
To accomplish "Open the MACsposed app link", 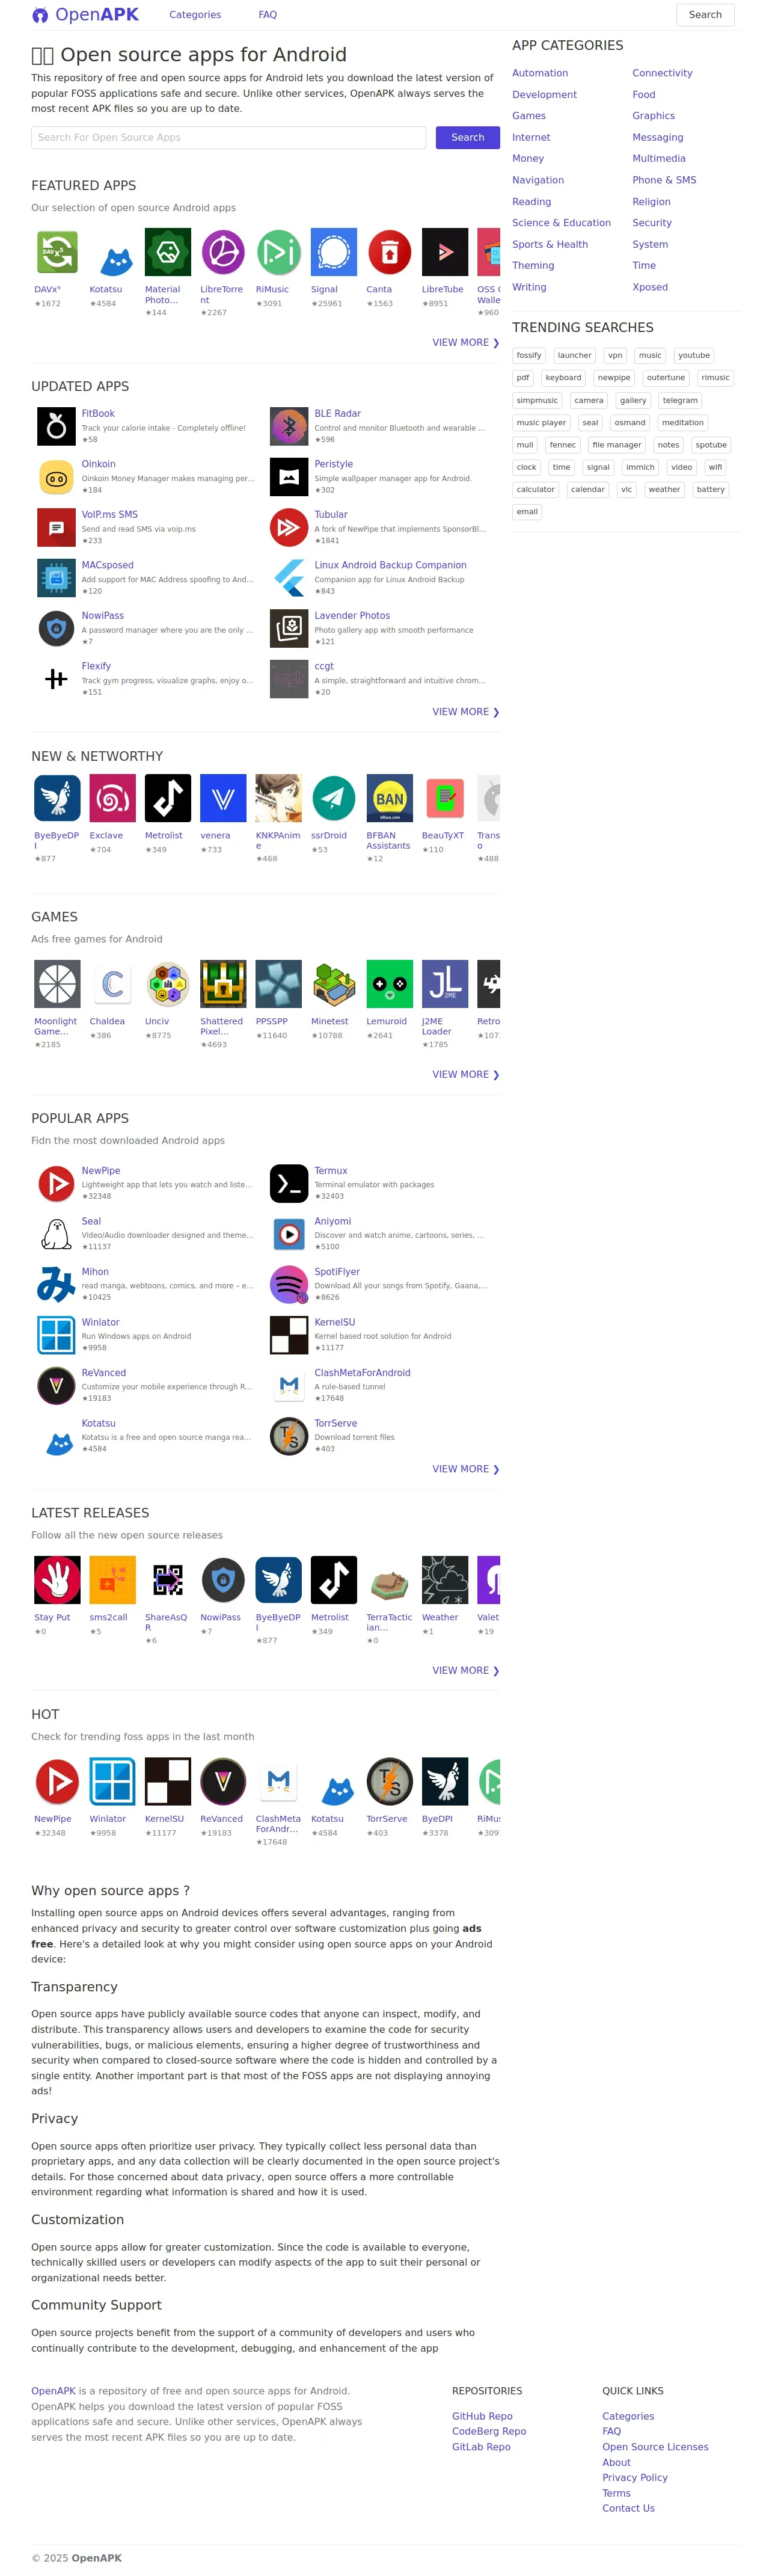I will [107, 566].
